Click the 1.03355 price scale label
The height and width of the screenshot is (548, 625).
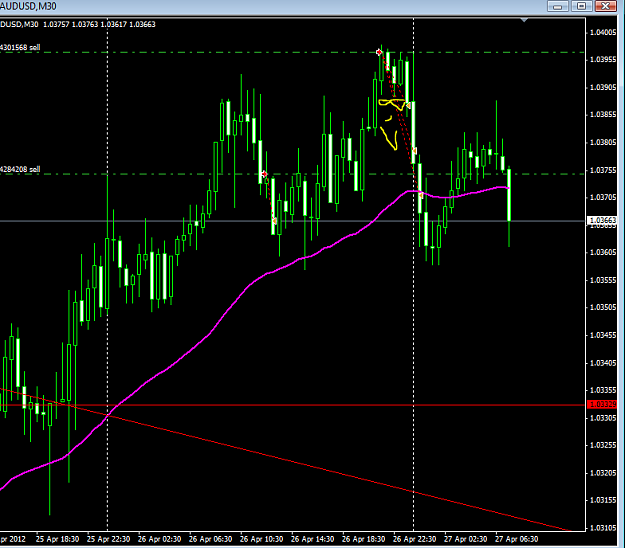pos(603,390)
